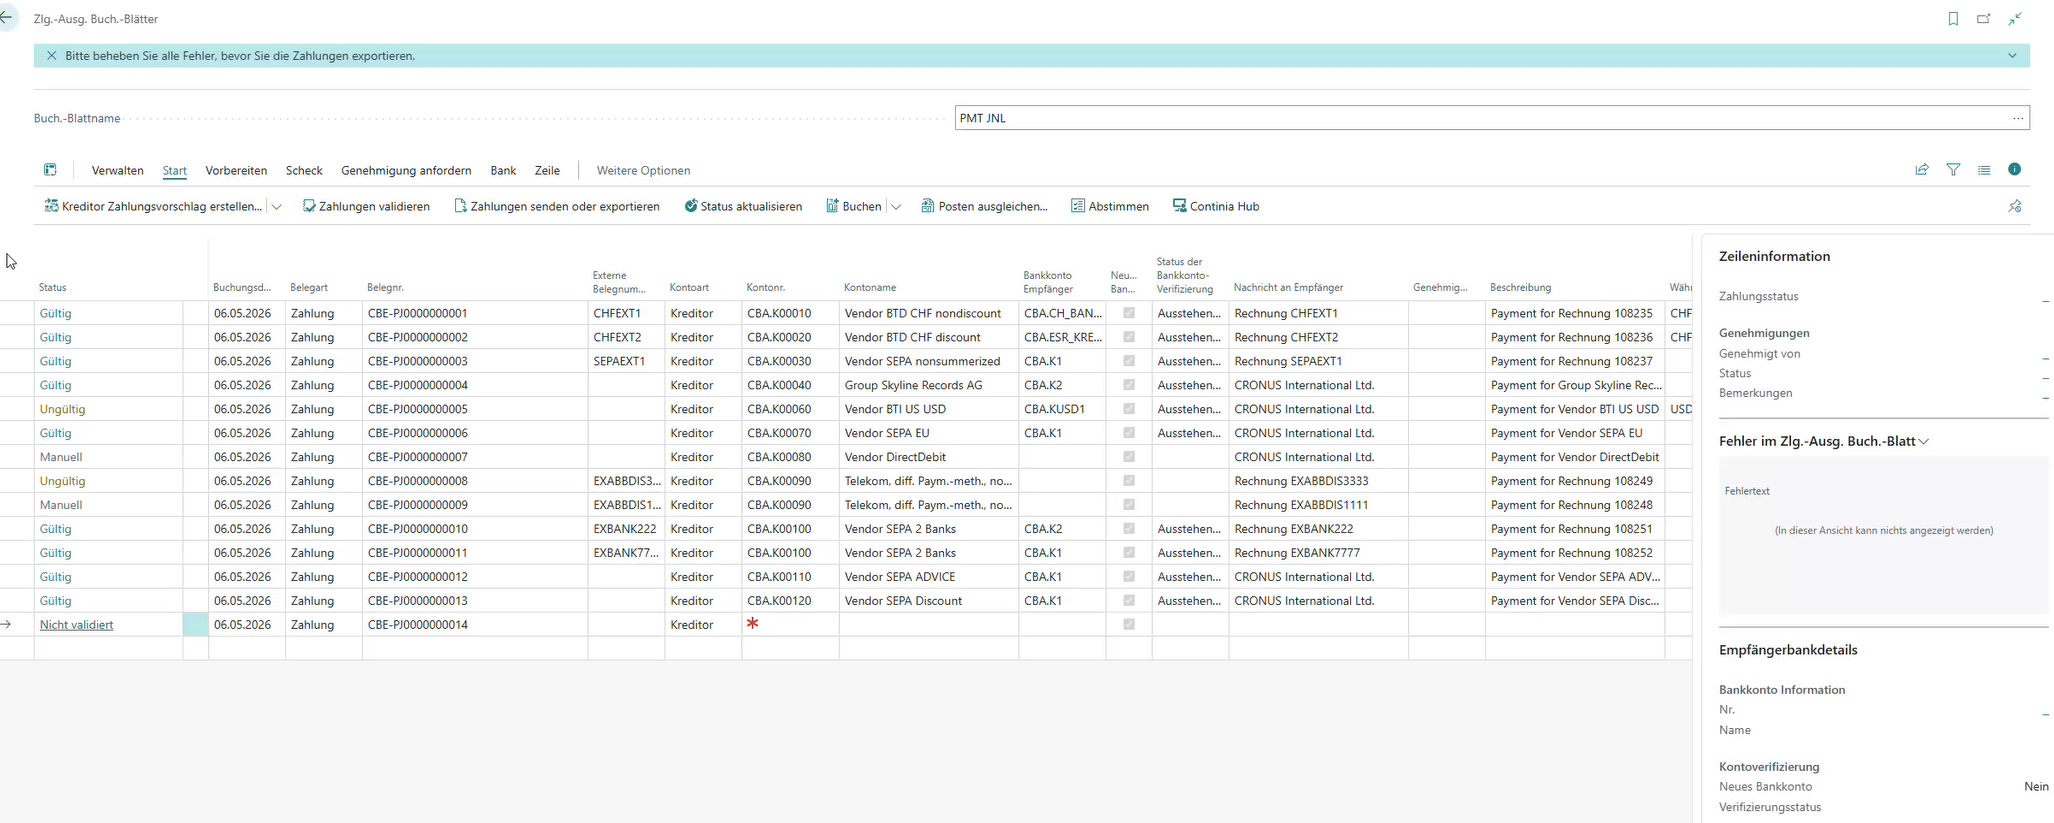Open the Nicht validiert status link
This screenshot has width=2054, height=823.
(76, 625)
